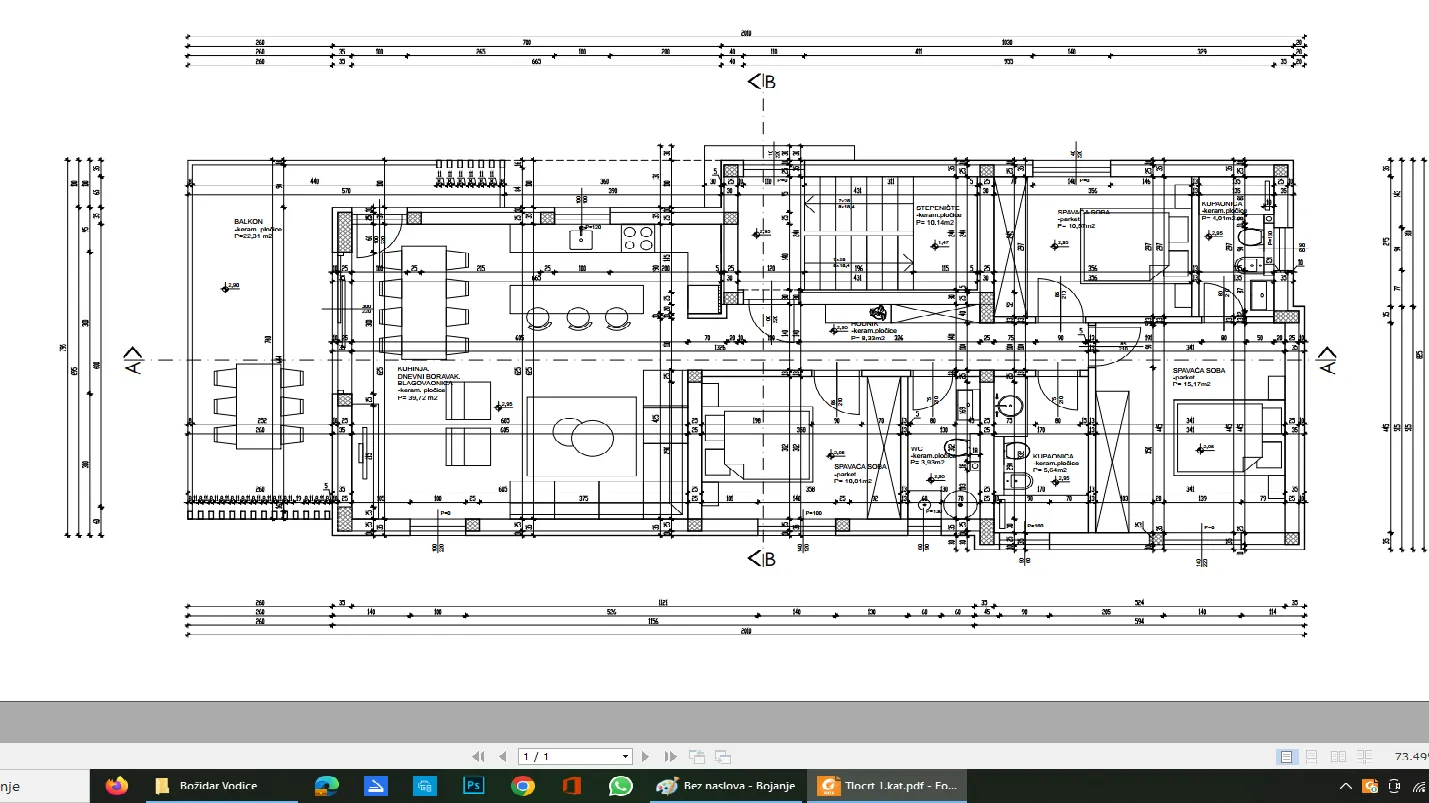Click the zoom percentage field

[1411, 757]
